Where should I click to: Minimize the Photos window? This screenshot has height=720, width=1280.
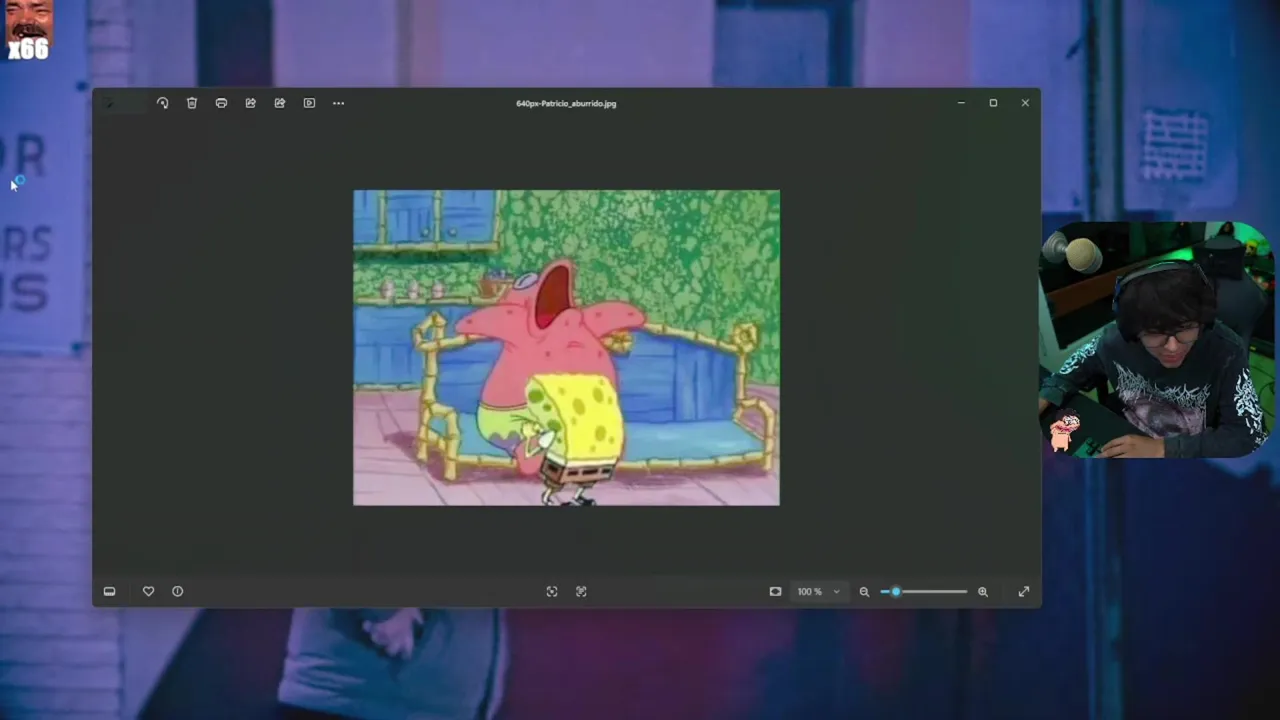[x=961, y=103]
